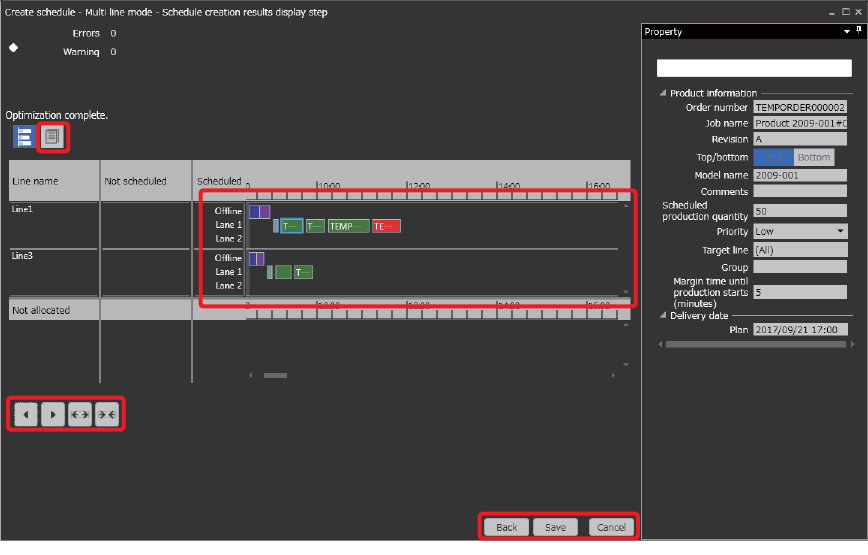Screen dimensions: 868x555
Task: Select the unlabeled green job in Line3
Action: click(x=283, y=272)
